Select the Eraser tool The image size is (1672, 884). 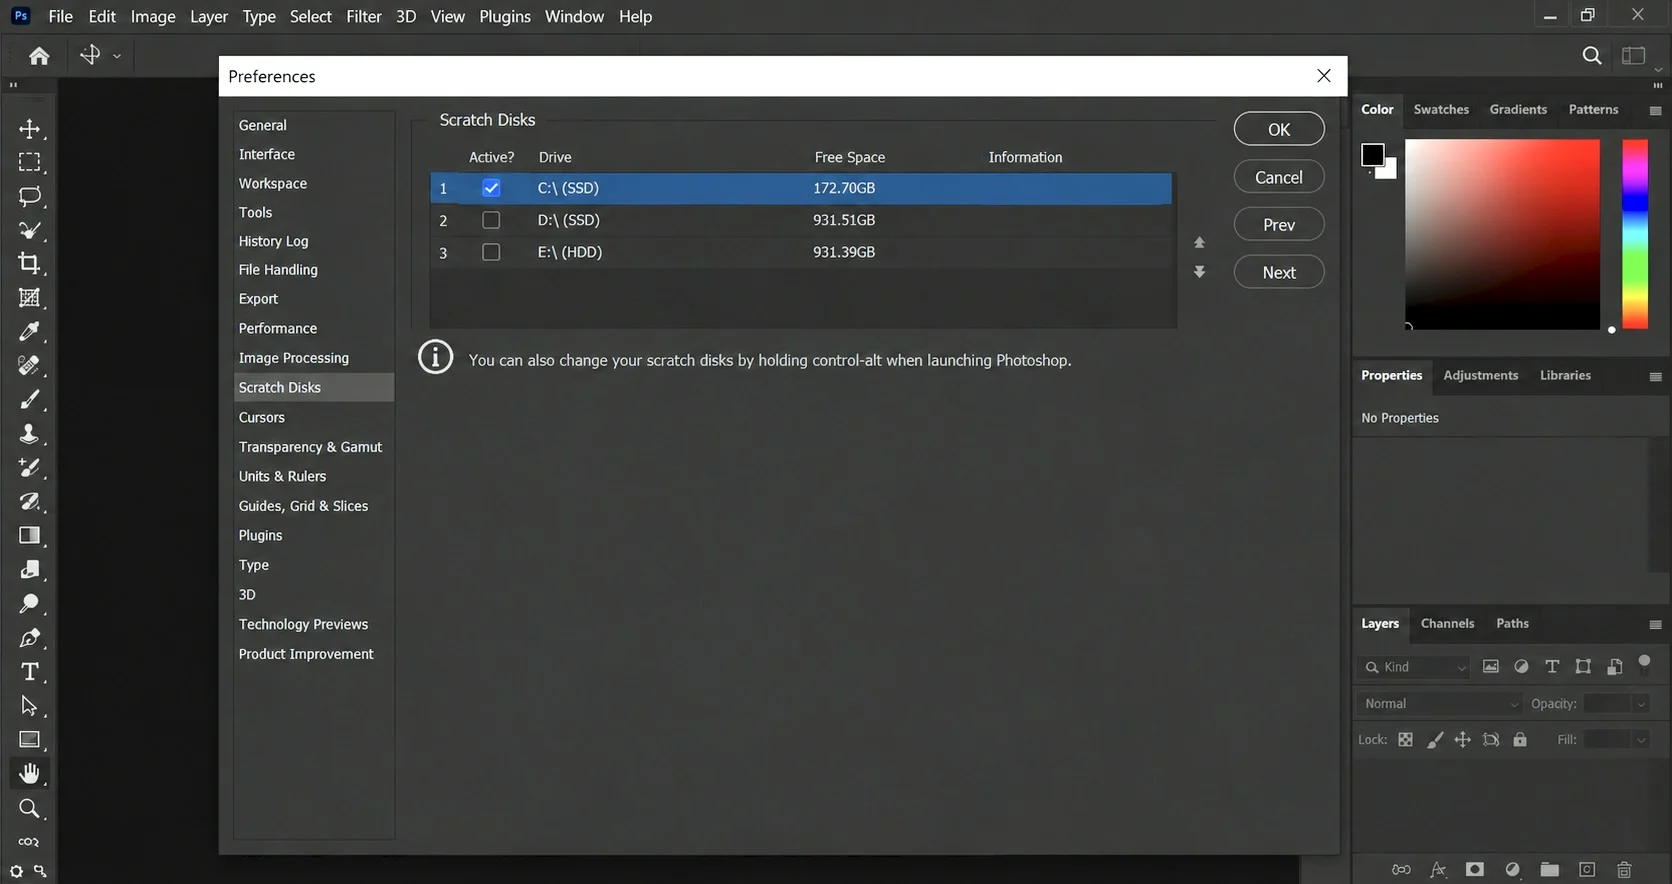tap(29, 502)
